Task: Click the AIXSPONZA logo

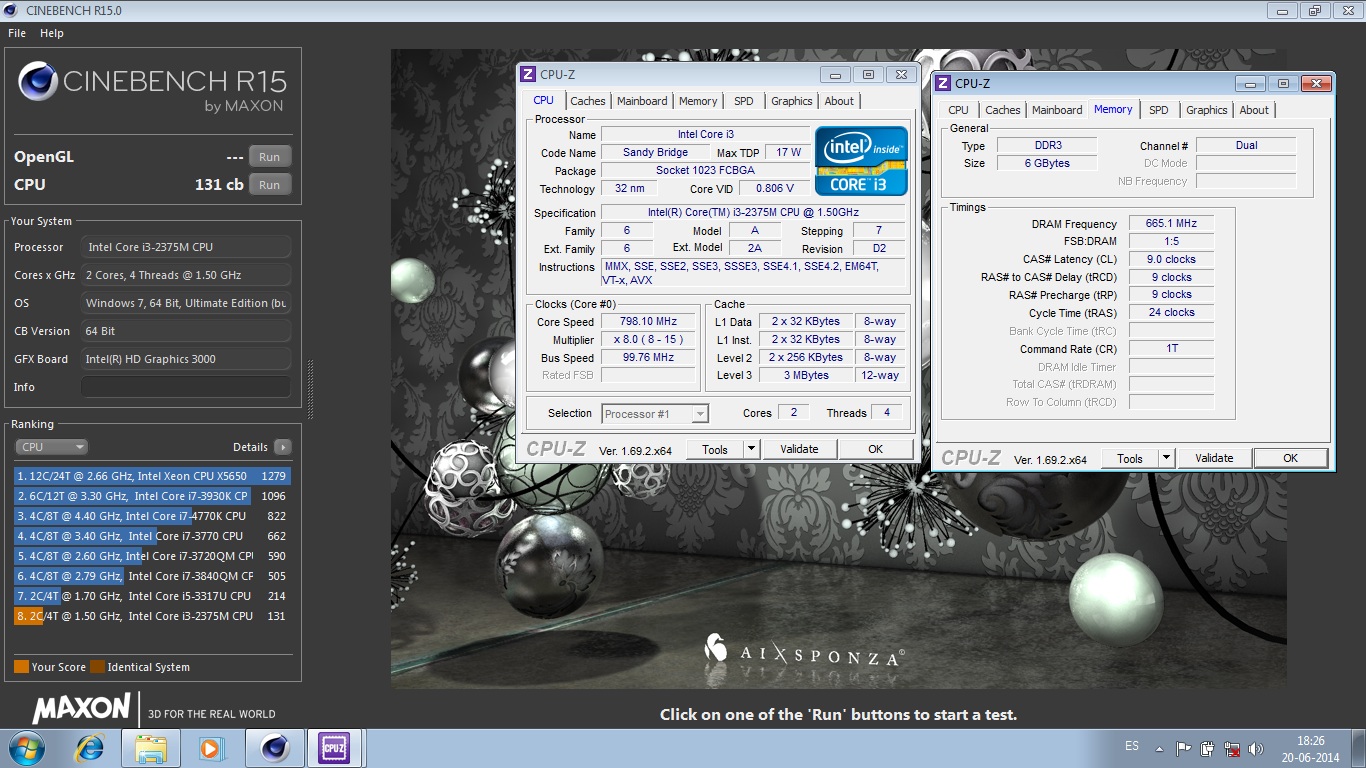Action: click(804, 653)
